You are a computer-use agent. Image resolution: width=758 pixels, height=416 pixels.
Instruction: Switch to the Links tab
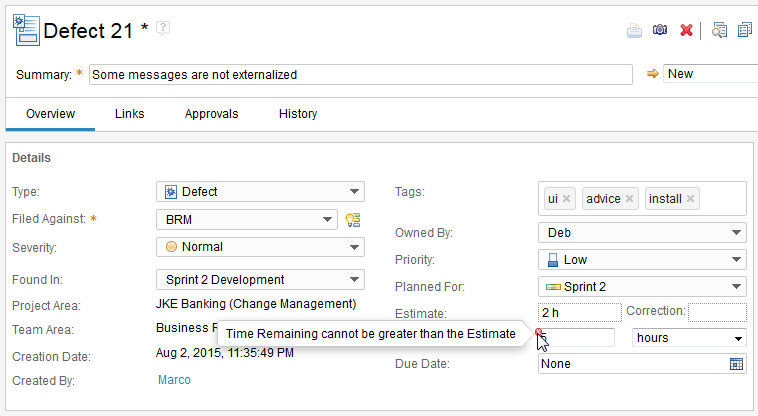(130, 114)
